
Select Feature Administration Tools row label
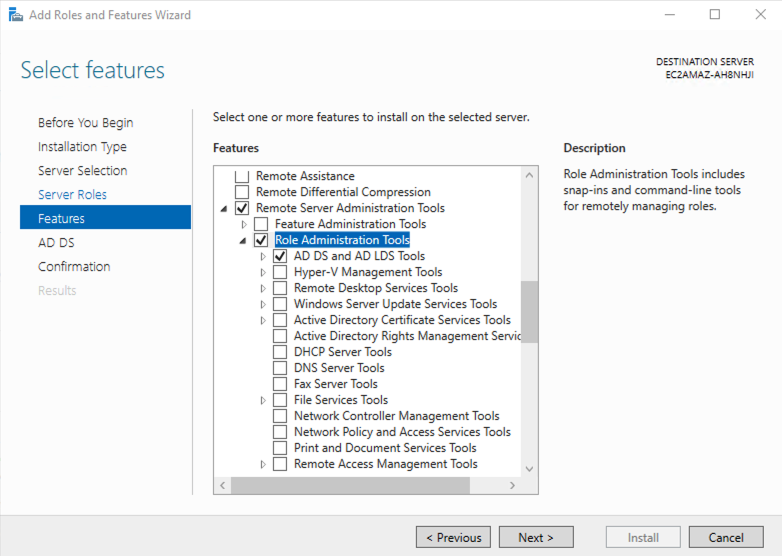click(351, 224)
